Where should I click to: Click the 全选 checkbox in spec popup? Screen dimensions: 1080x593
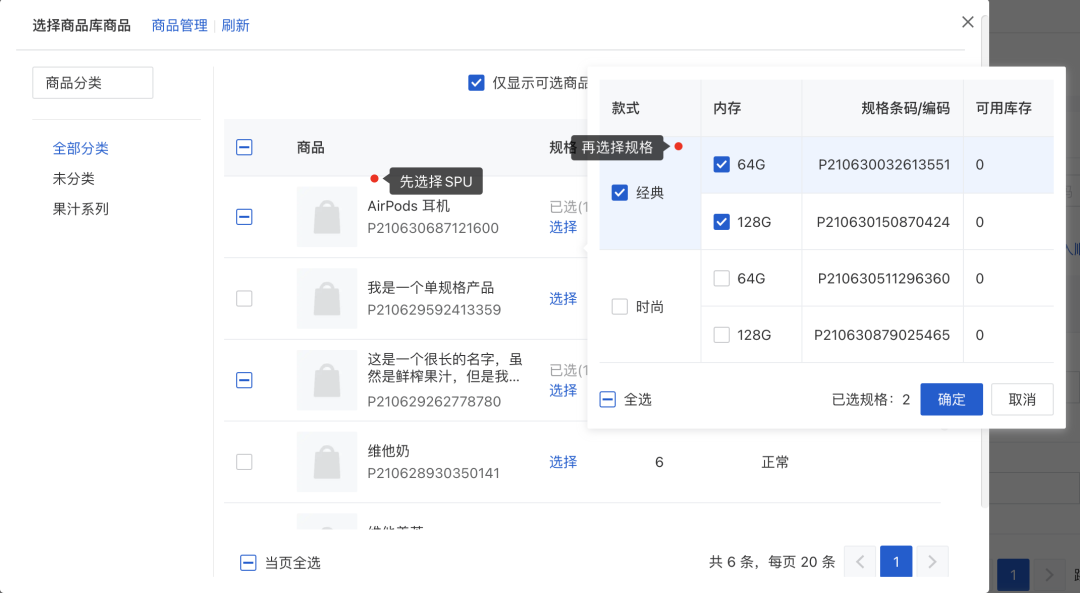pos(607,398)
